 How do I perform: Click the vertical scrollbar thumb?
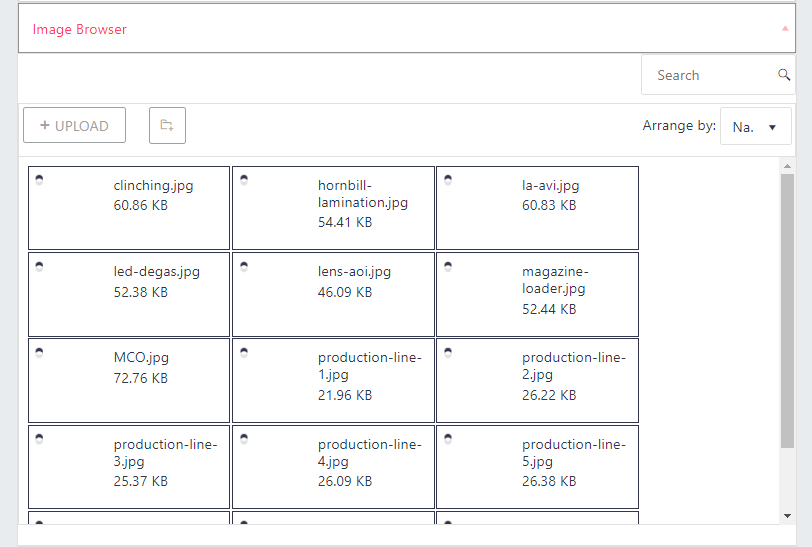coord(787,310)
